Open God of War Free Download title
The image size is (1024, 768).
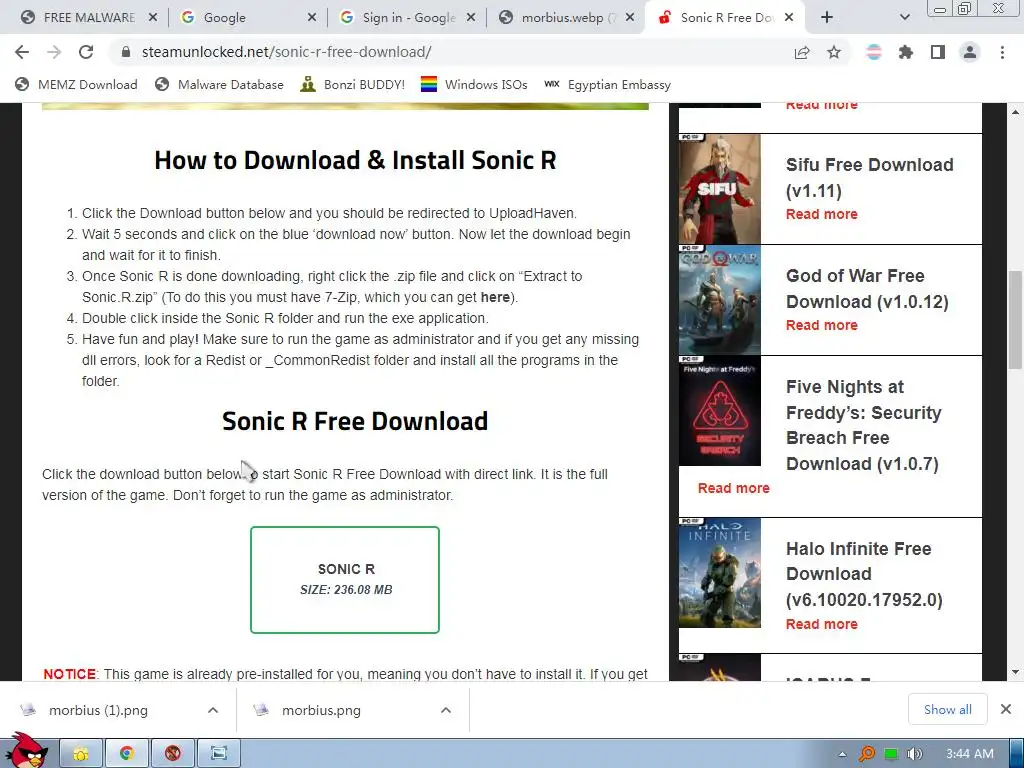point(867,289)
